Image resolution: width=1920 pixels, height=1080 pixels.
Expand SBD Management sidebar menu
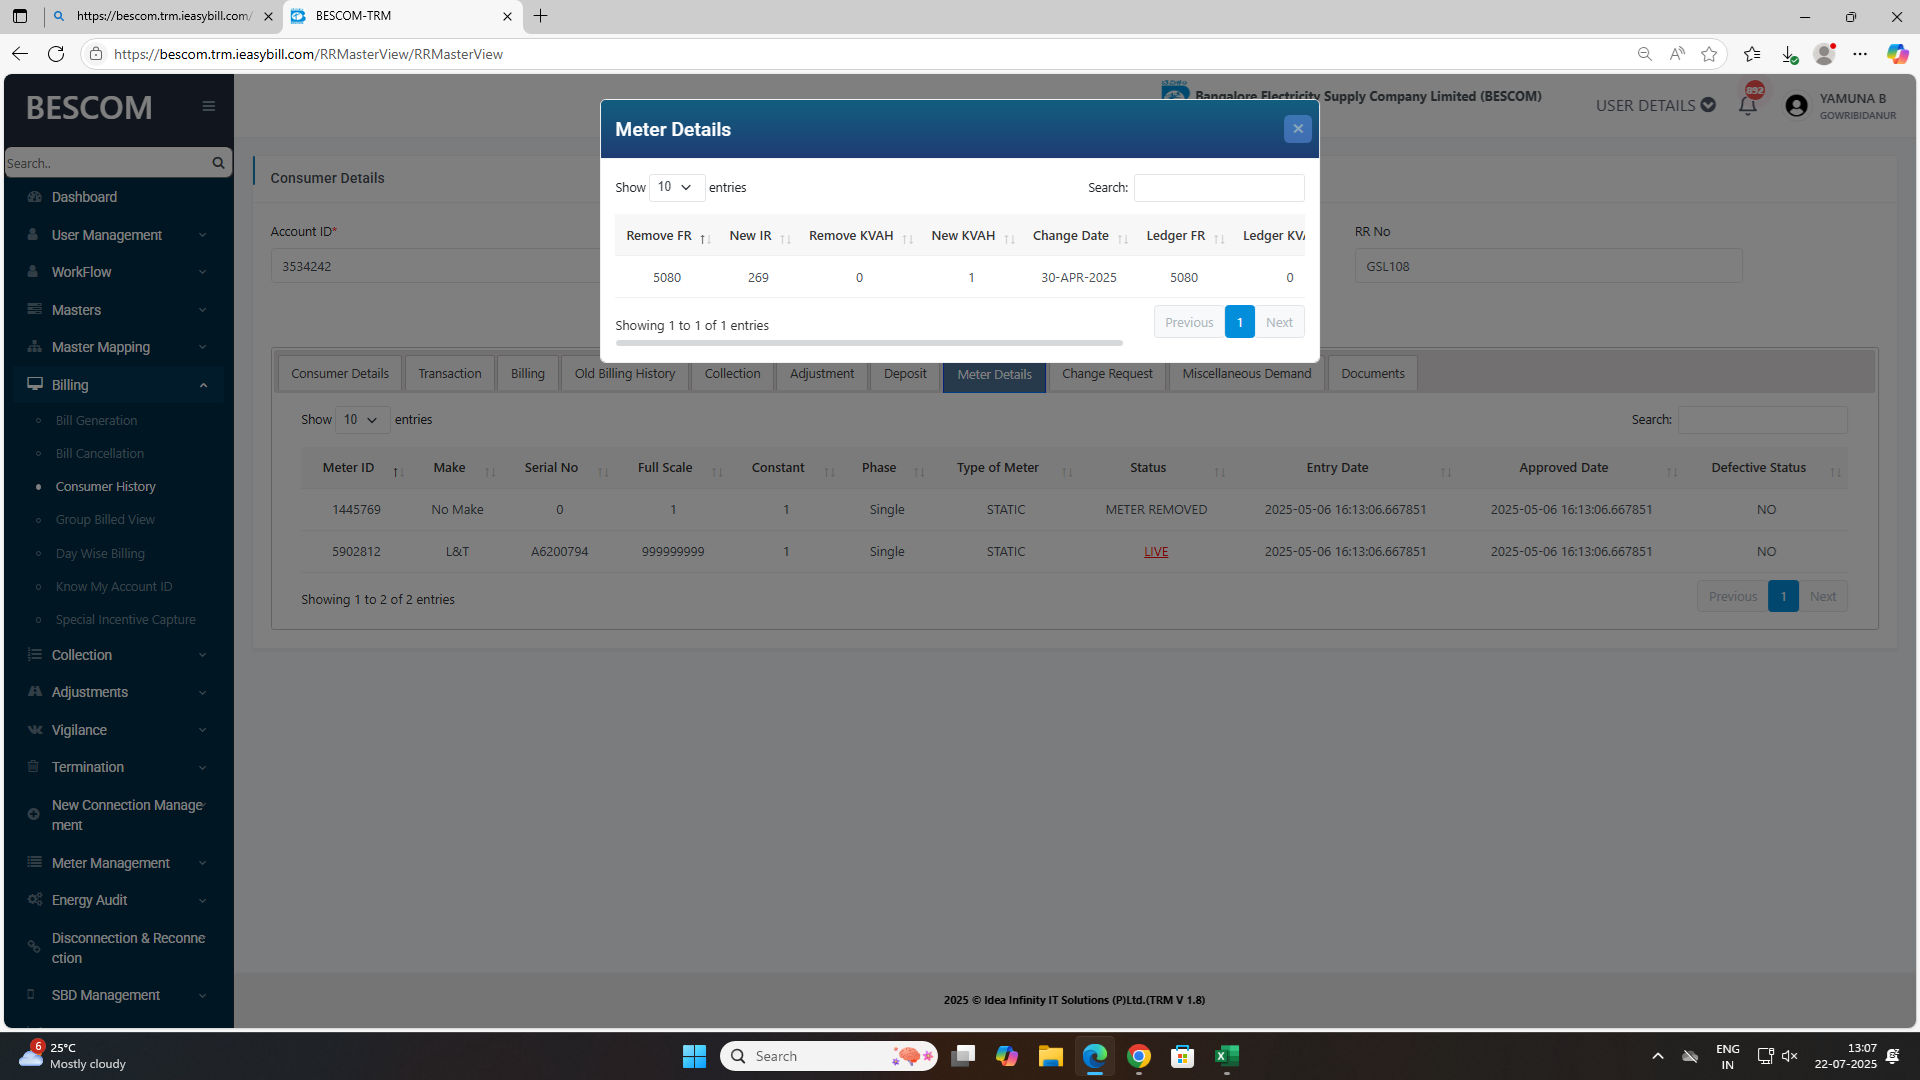click(118, 995)
